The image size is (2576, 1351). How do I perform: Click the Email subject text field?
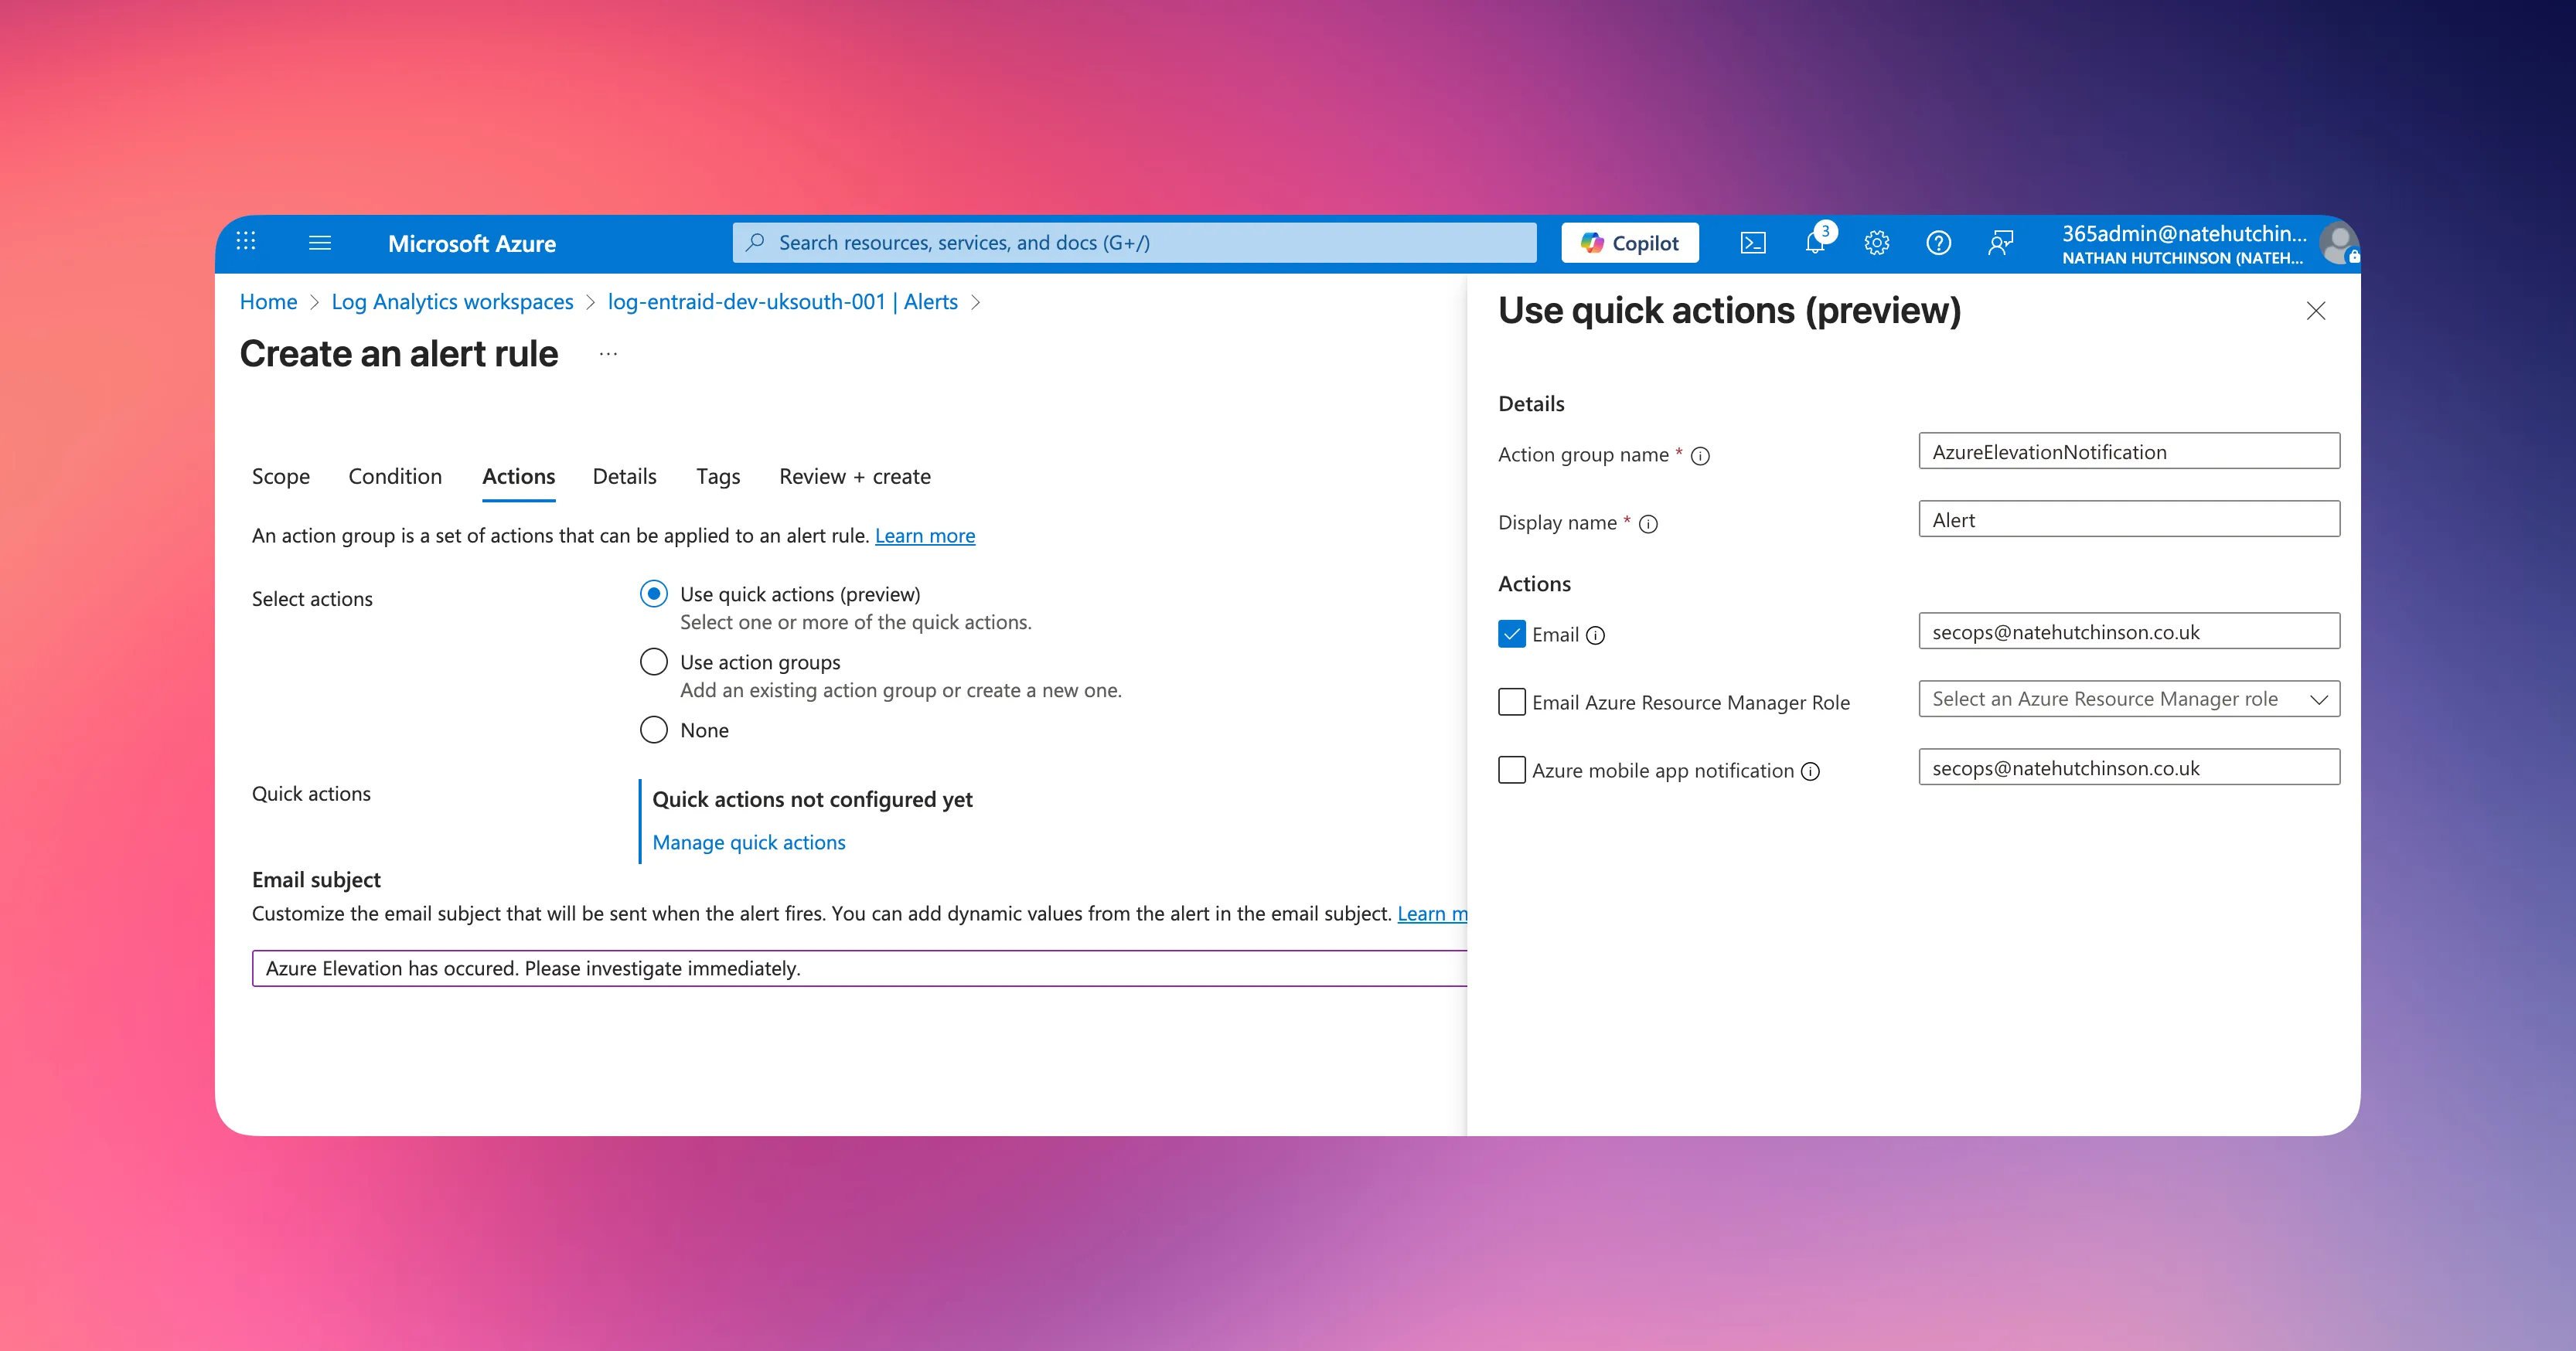pyautogui.click(x=860, y=968)
